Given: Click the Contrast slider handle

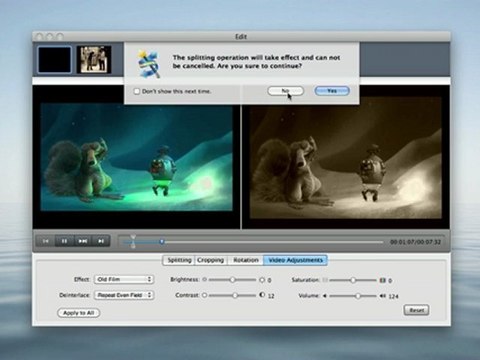Looking at the screenshot, I should tap(235, 295).
